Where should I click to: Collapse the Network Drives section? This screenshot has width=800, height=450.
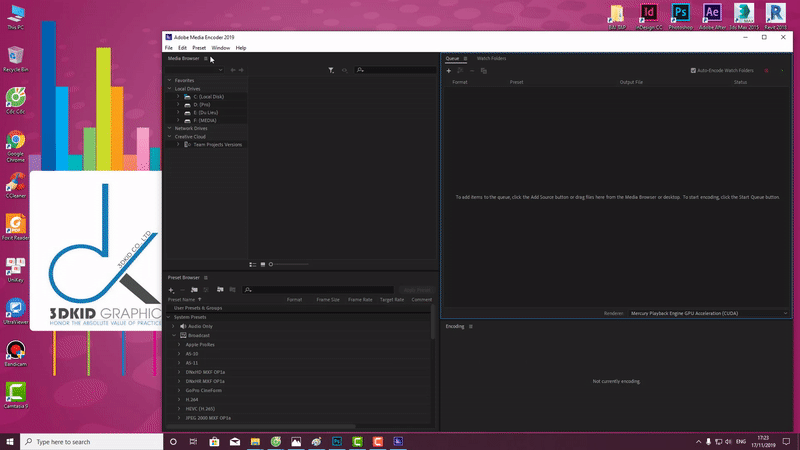[169, 129]
